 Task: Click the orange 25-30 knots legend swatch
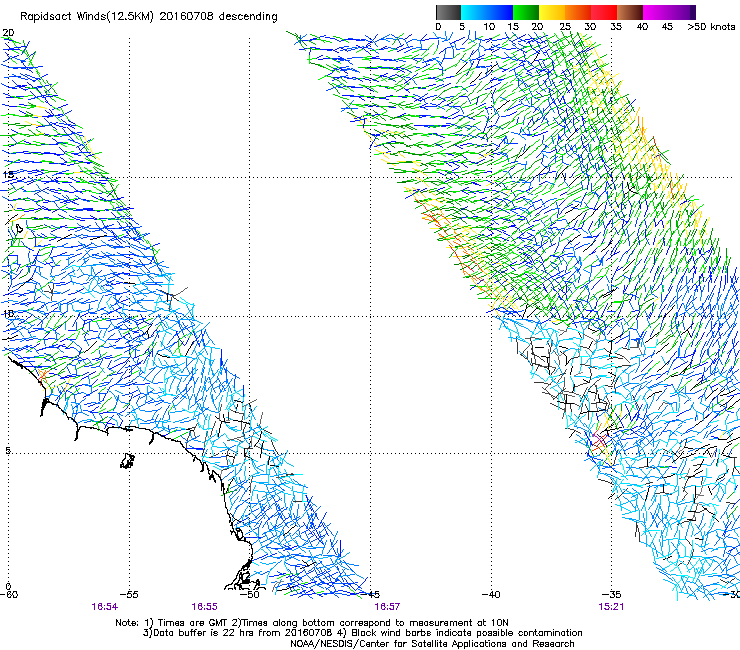578,12
